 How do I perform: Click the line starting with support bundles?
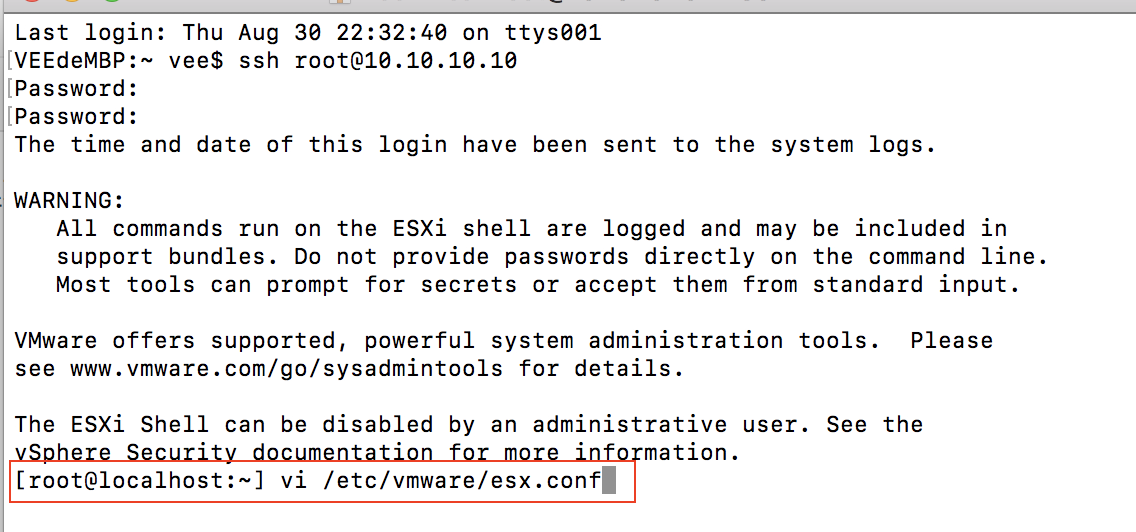[552, 257]
